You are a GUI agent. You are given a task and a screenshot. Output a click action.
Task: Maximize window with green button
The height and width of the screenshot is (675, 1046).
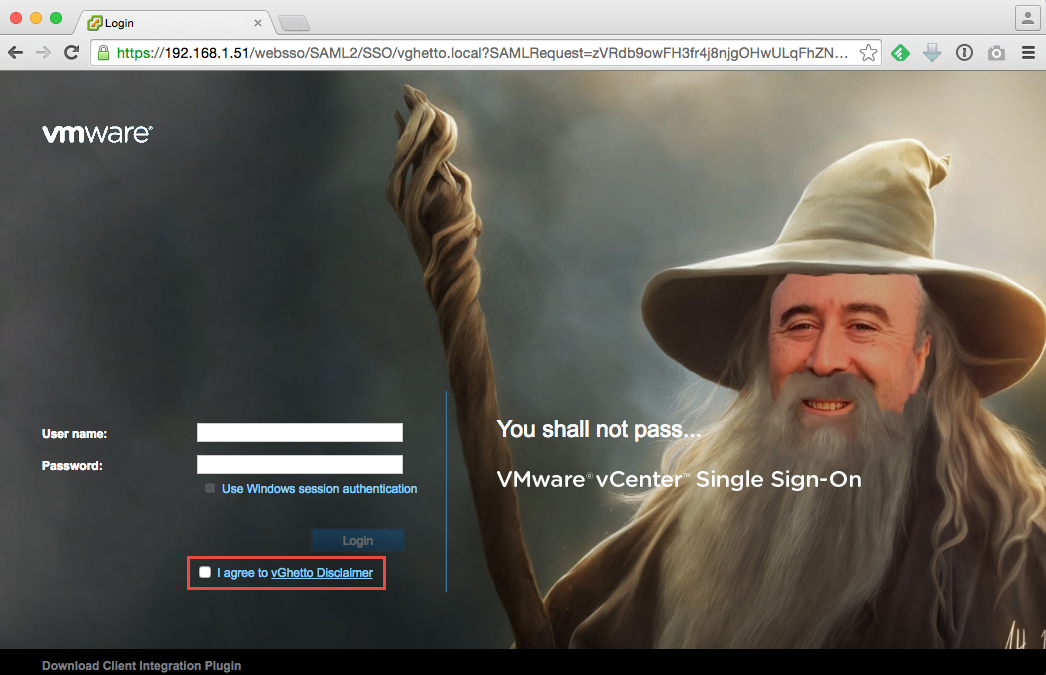coord(56,18)
